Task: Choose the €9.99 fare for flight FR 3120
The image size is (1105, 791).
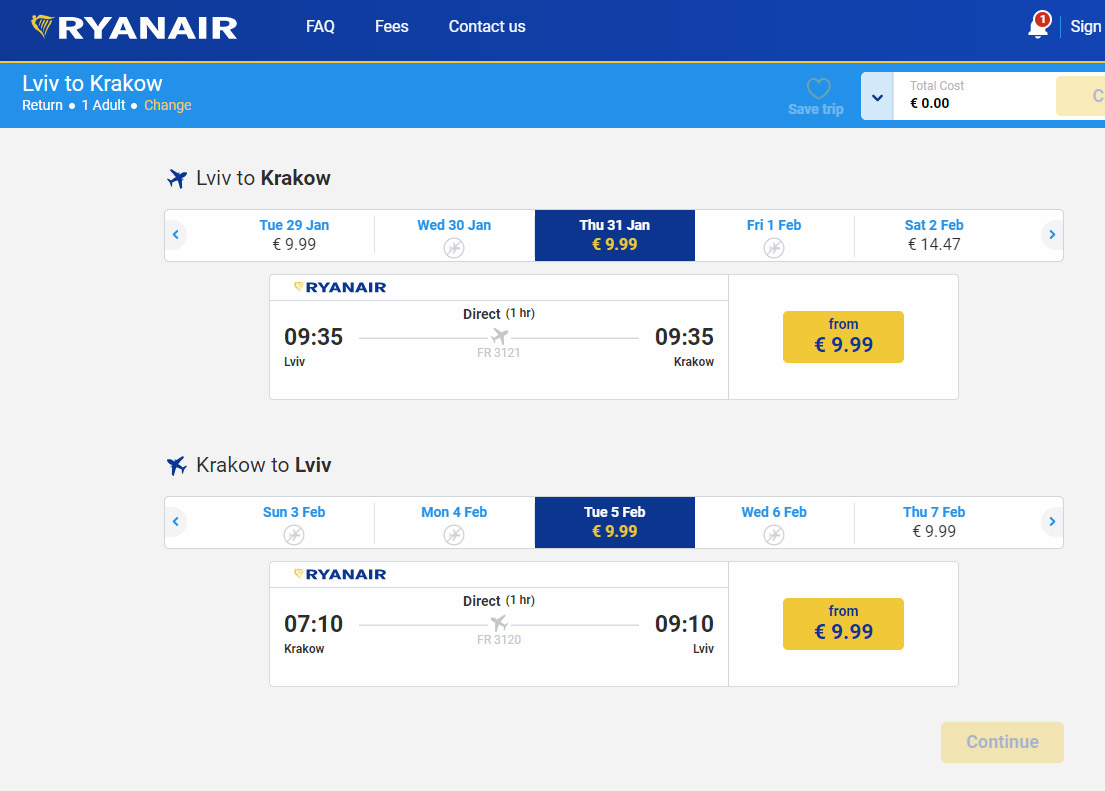Action: tap(843, 623)
